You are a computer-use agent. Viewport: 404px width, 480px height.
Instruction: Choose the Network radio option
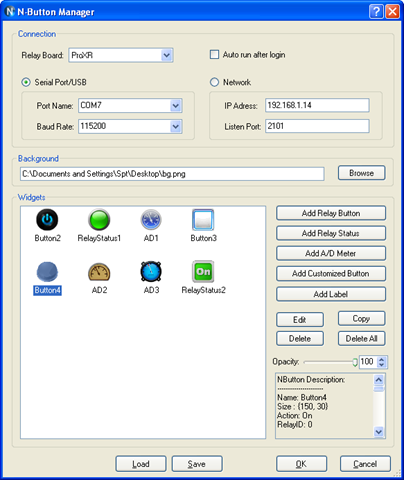point(214,82)
